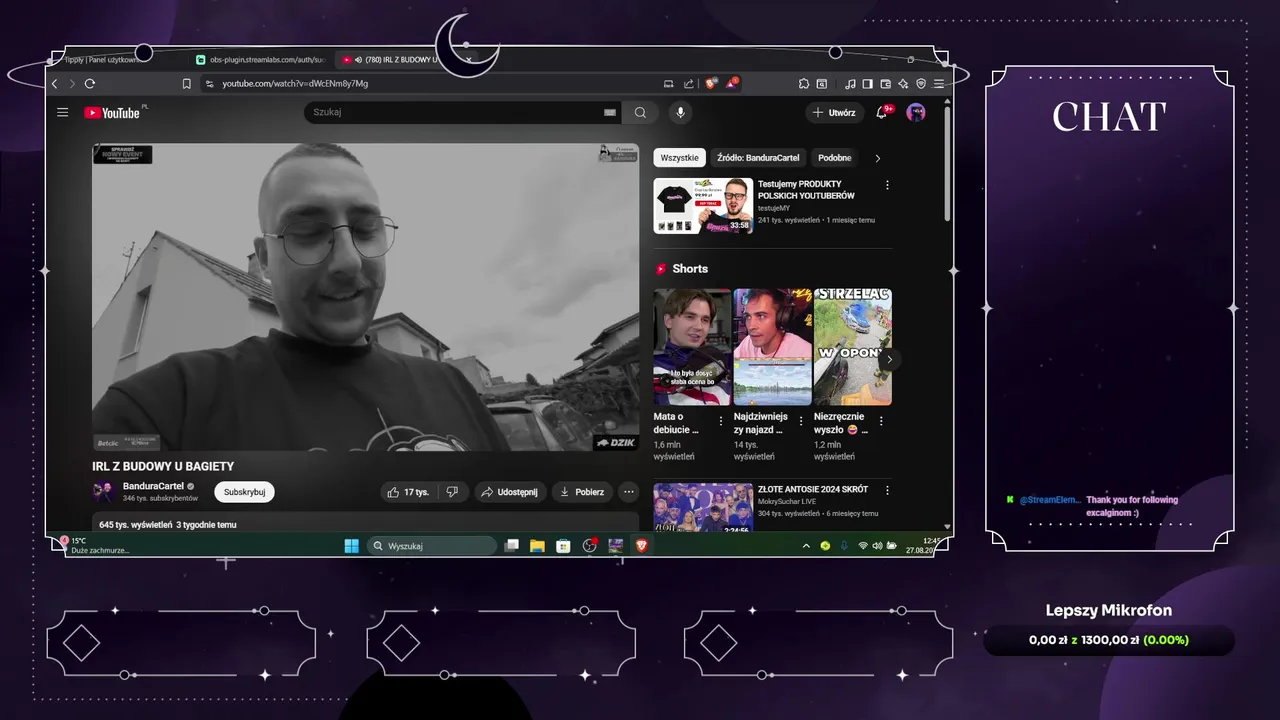Open site settings icon in address bar

click(209, 84)
